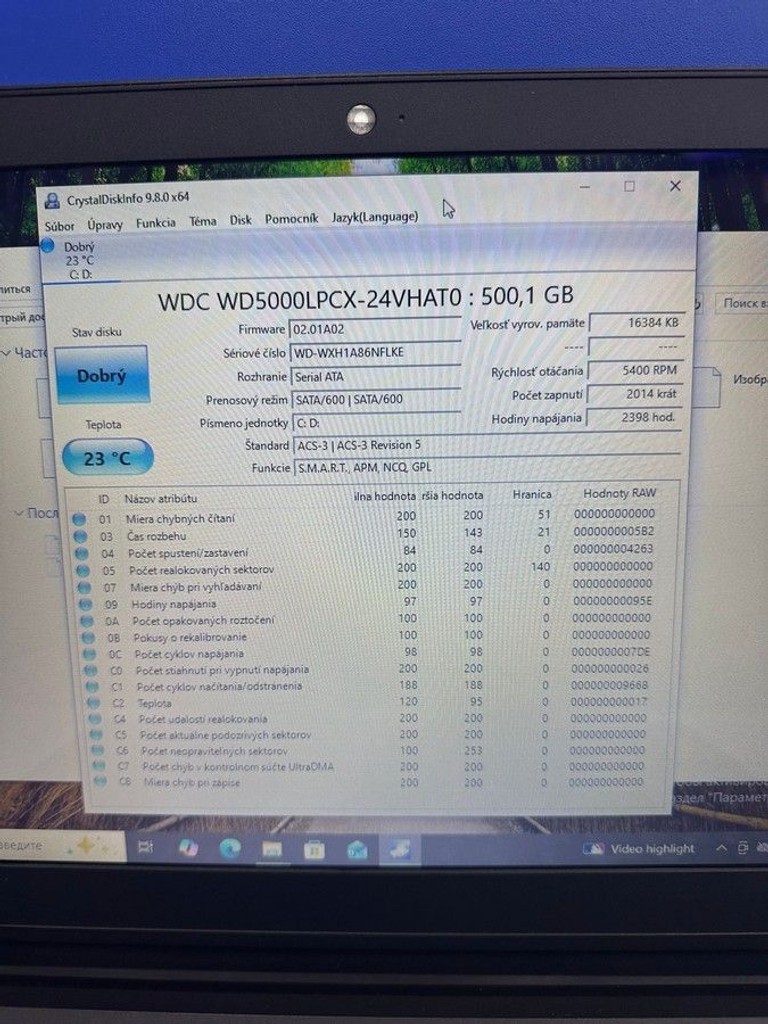This screenshot has height=1024, width=768.
Task: Click status icon for 0C Počet cyklov napájania
Action: click(89, 654)
